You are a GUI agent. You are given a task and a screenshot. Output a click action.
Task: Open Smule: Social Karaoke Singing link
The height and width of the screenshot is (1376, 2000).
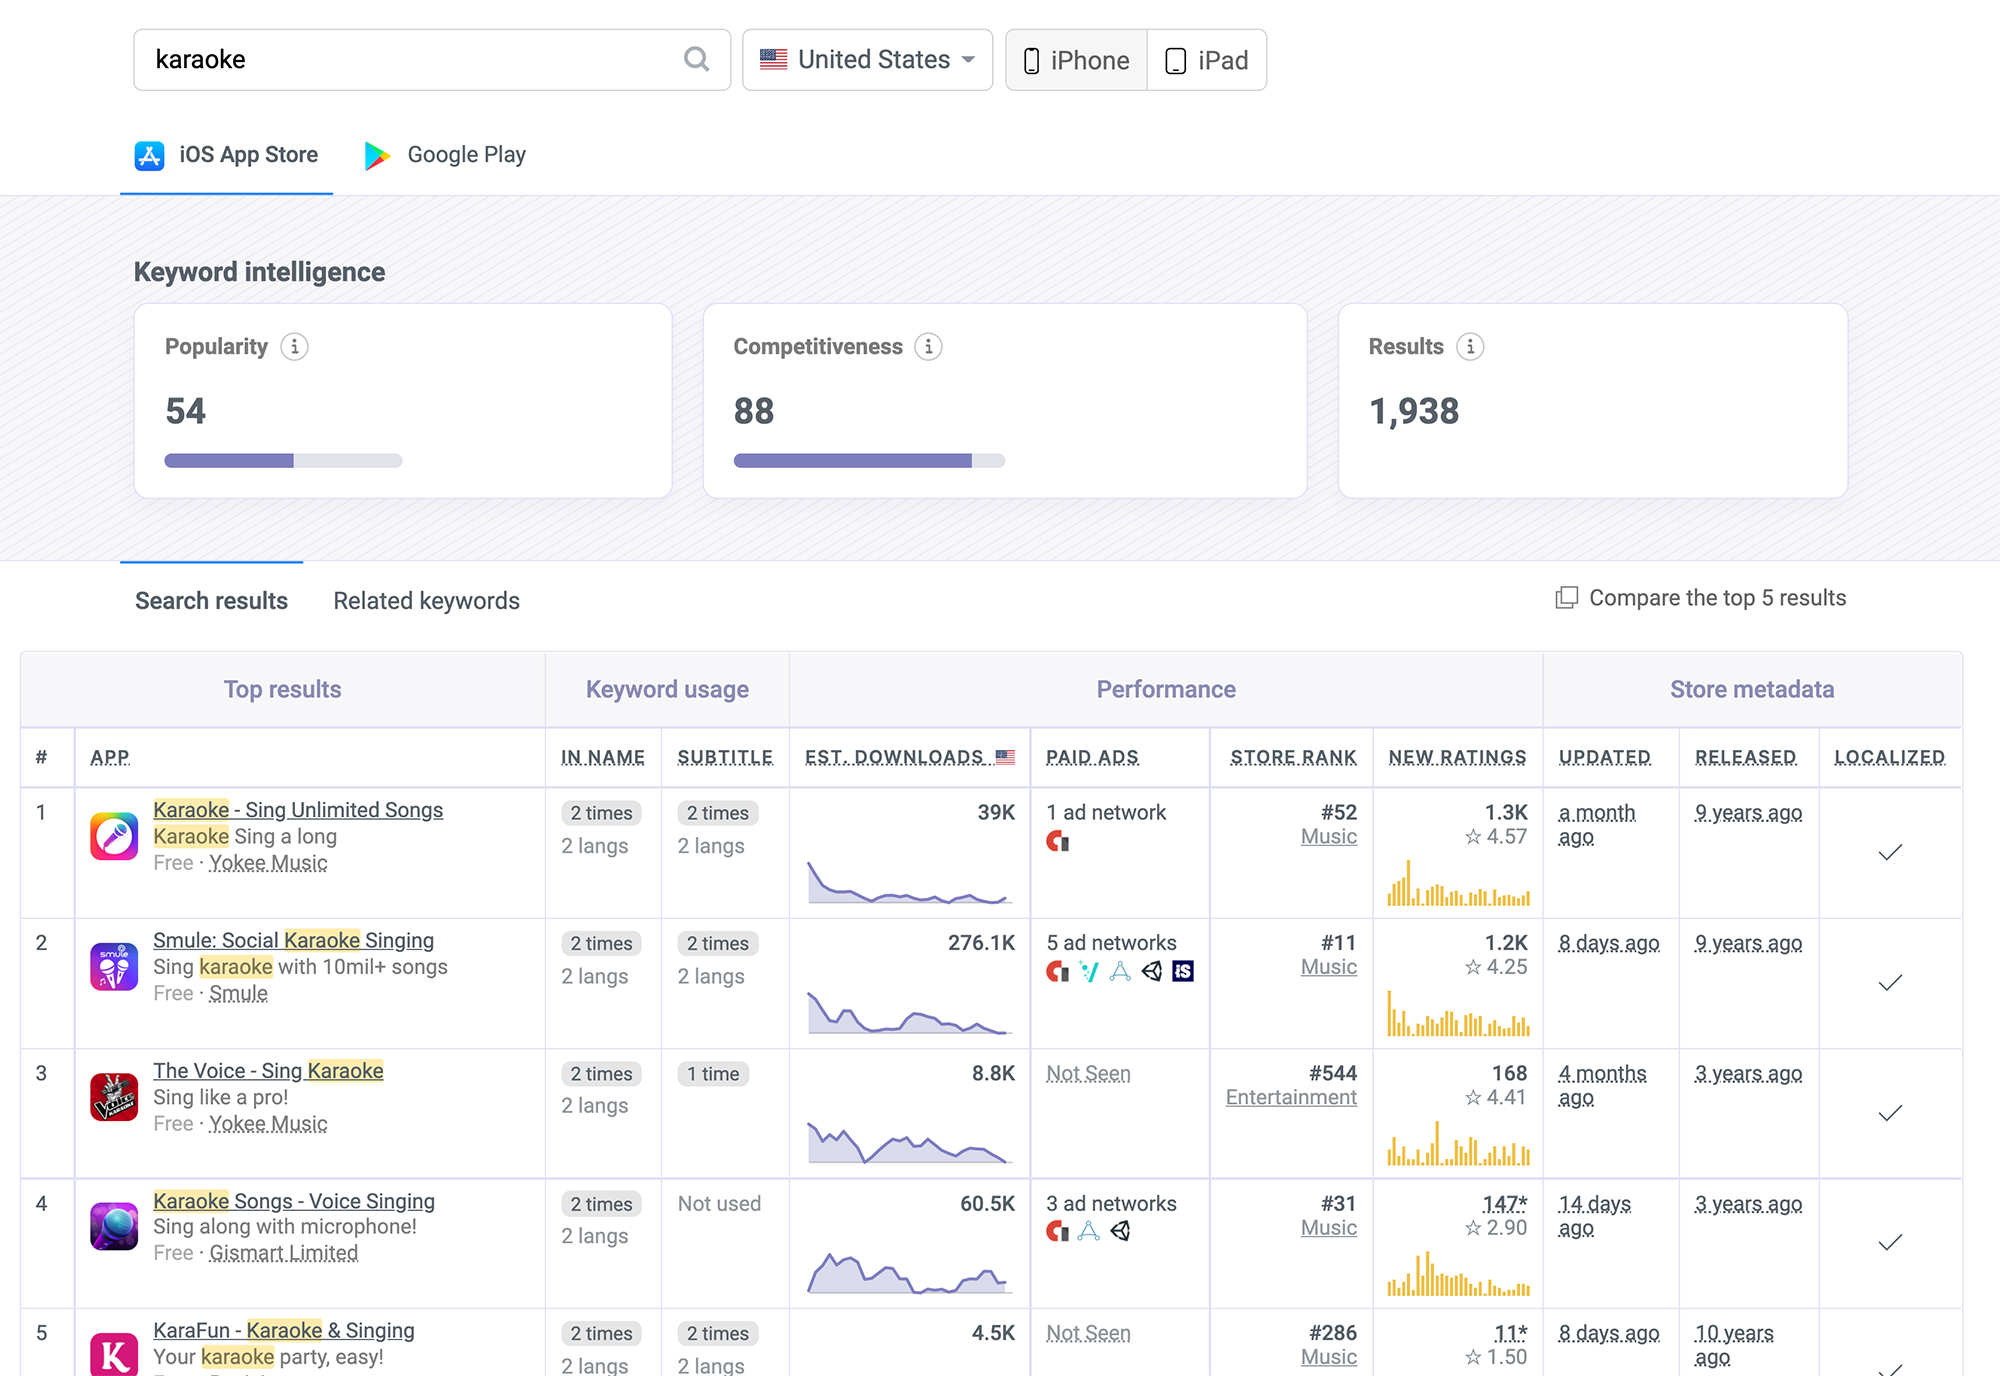pyautogui.click(x=293, y=940)
